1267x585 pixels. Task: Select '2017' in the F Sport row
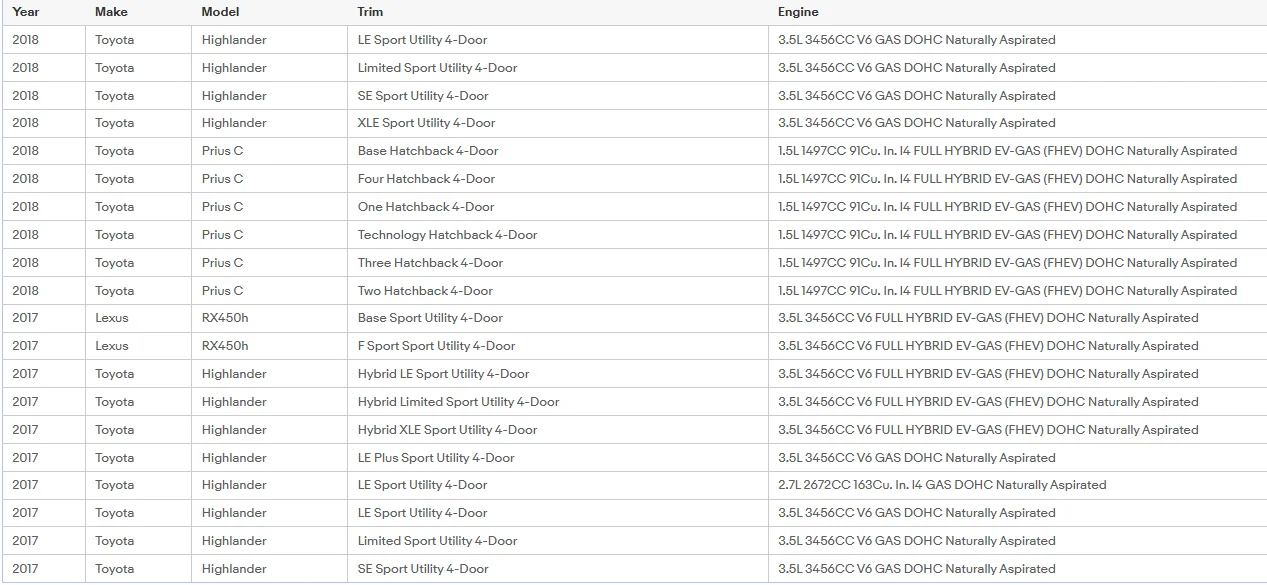coord(26,346)
